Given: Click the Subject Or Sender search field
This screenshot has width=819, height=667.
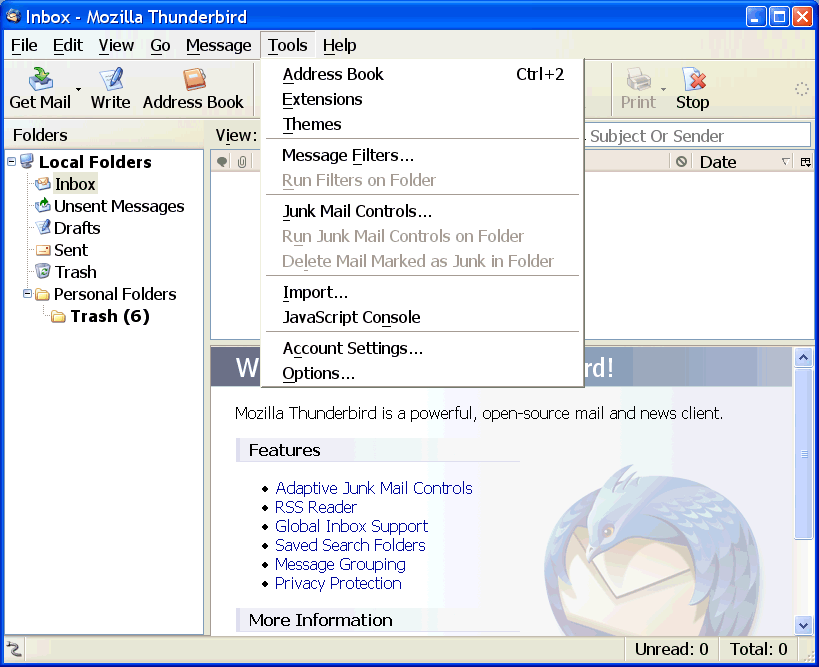Looking at the screenshot, I should [x=697, y=136].
